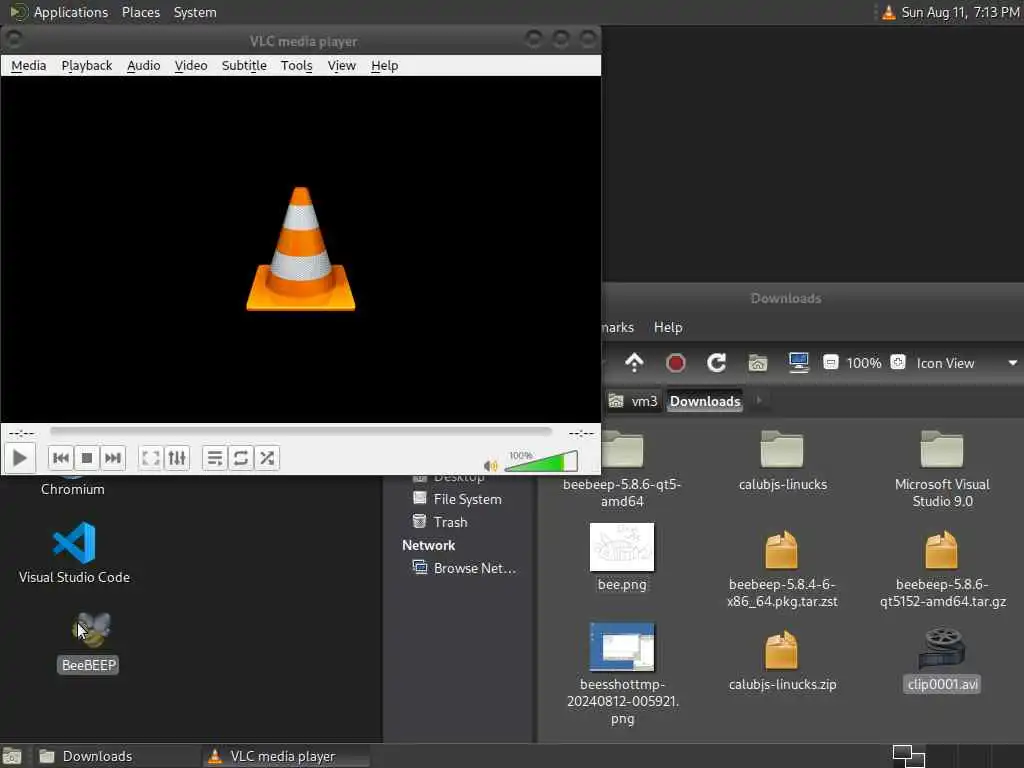The height and width of the screenshot is (768, 1024).
Task: Open the Icon View dropdown
Action: 967,363
